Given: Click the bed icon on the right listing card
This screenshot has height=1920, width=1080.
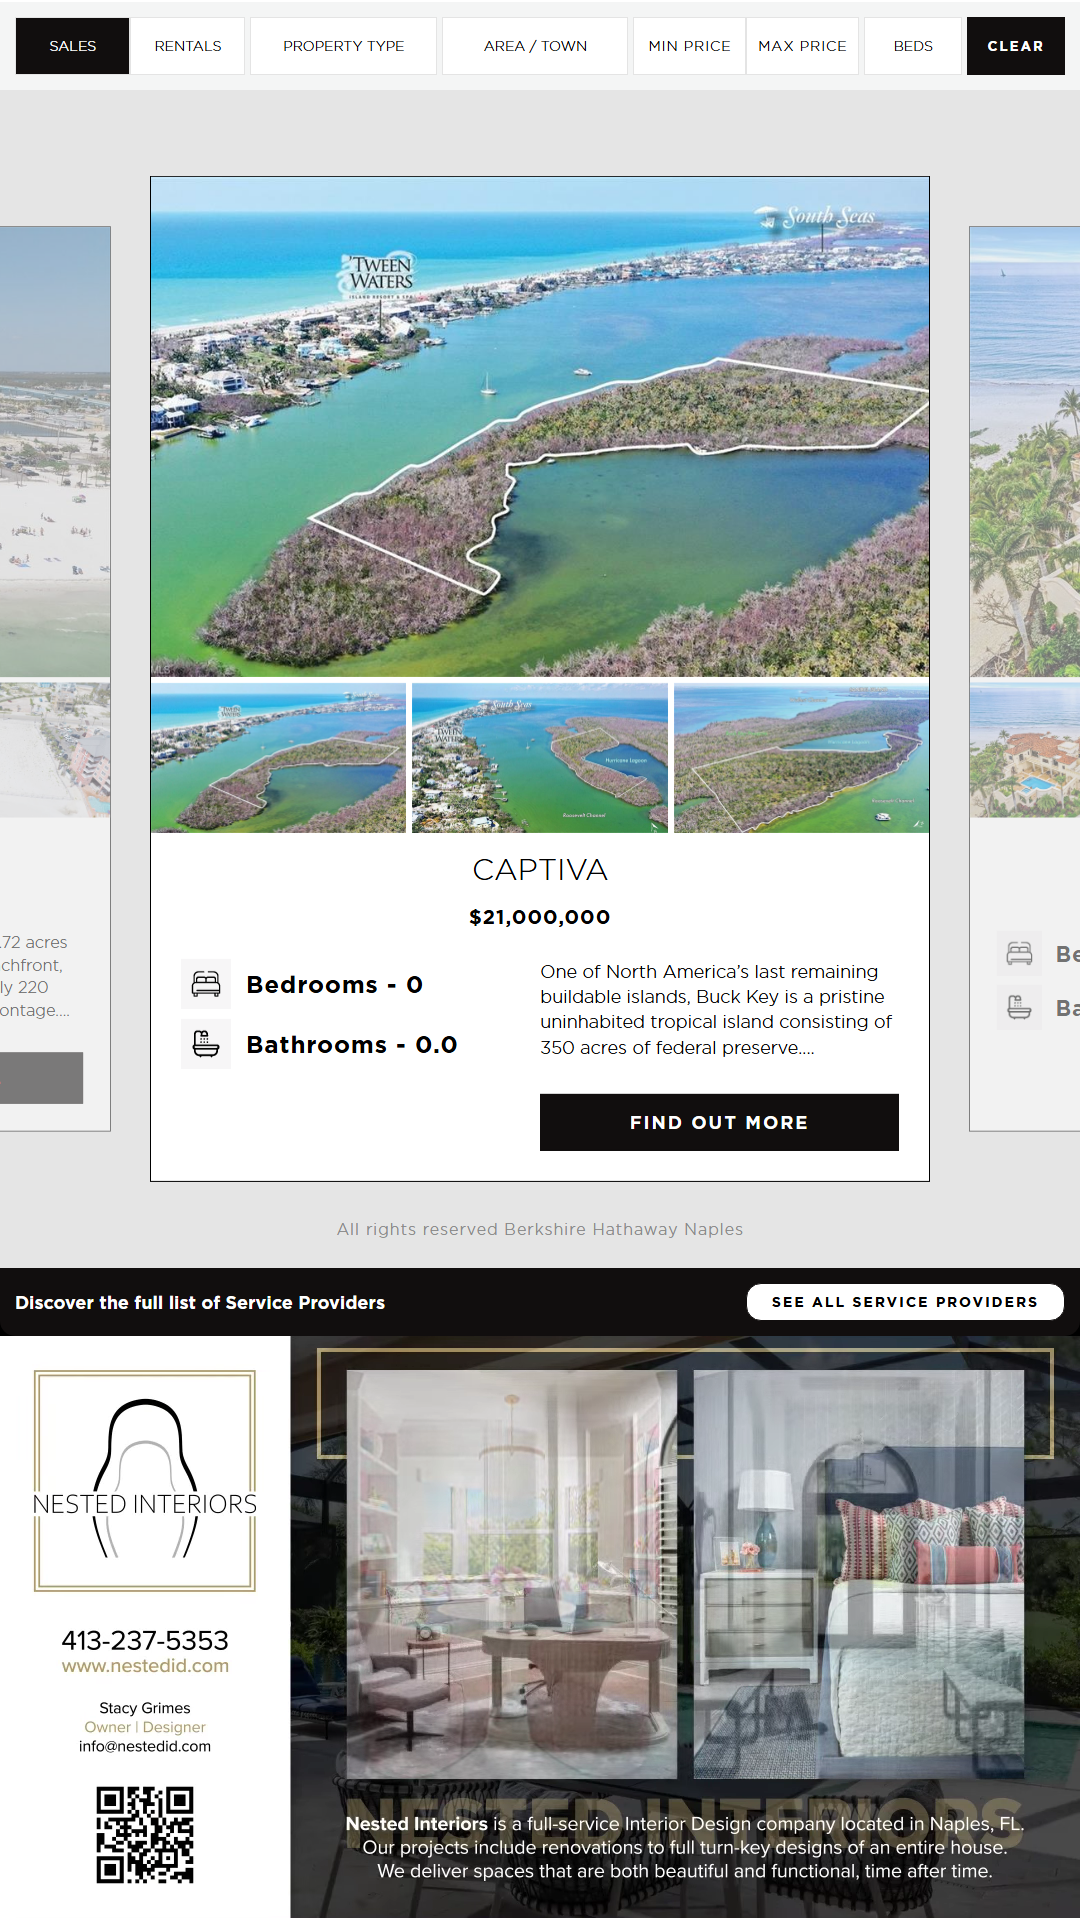Looking at the screenshot, I should point(1019,954).
